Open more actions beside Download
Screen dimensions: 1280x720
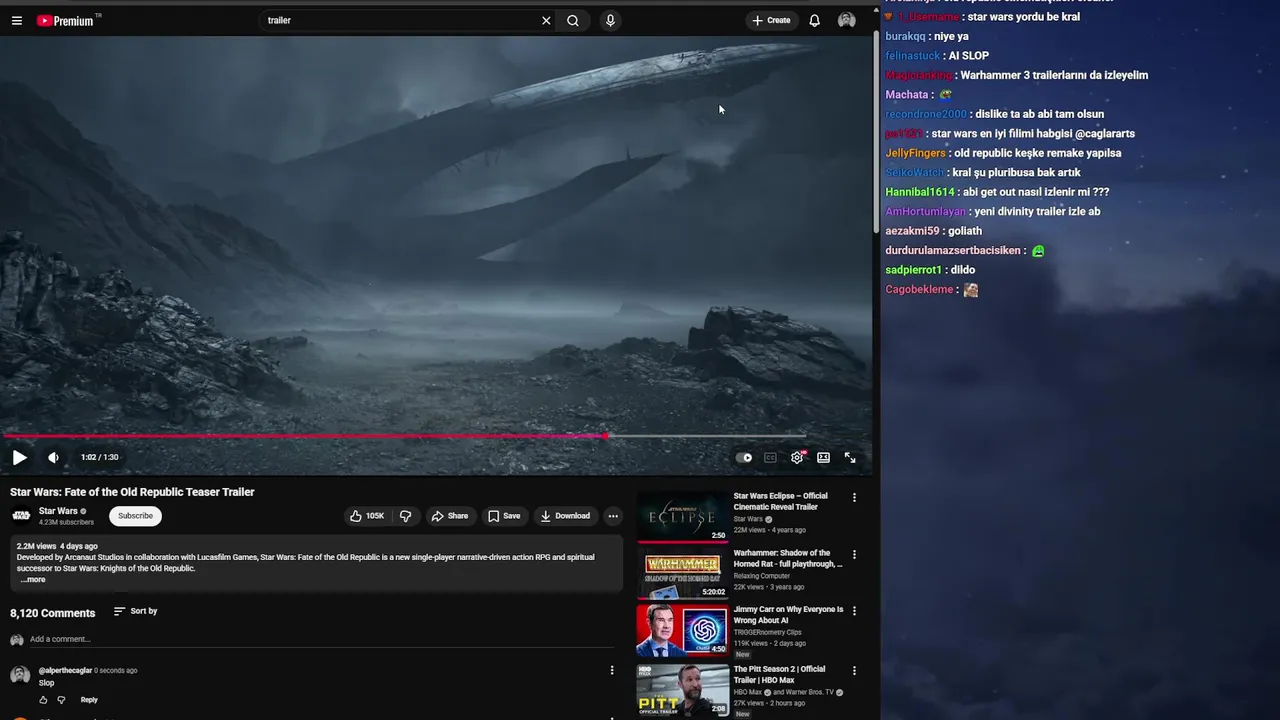[613, 516]
